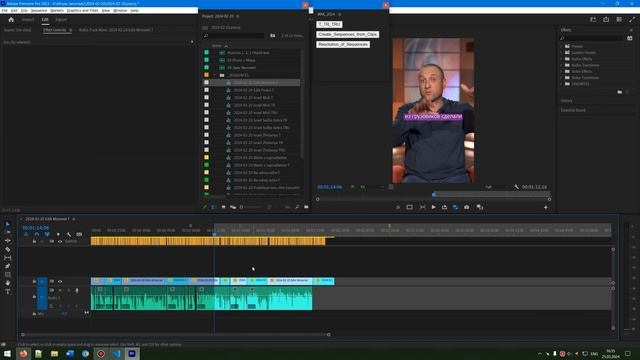Image resolution: width=640 pixels, height=360 pixels.
Task: Open the Audio Track Mixer tab
Action: (116, 30)
